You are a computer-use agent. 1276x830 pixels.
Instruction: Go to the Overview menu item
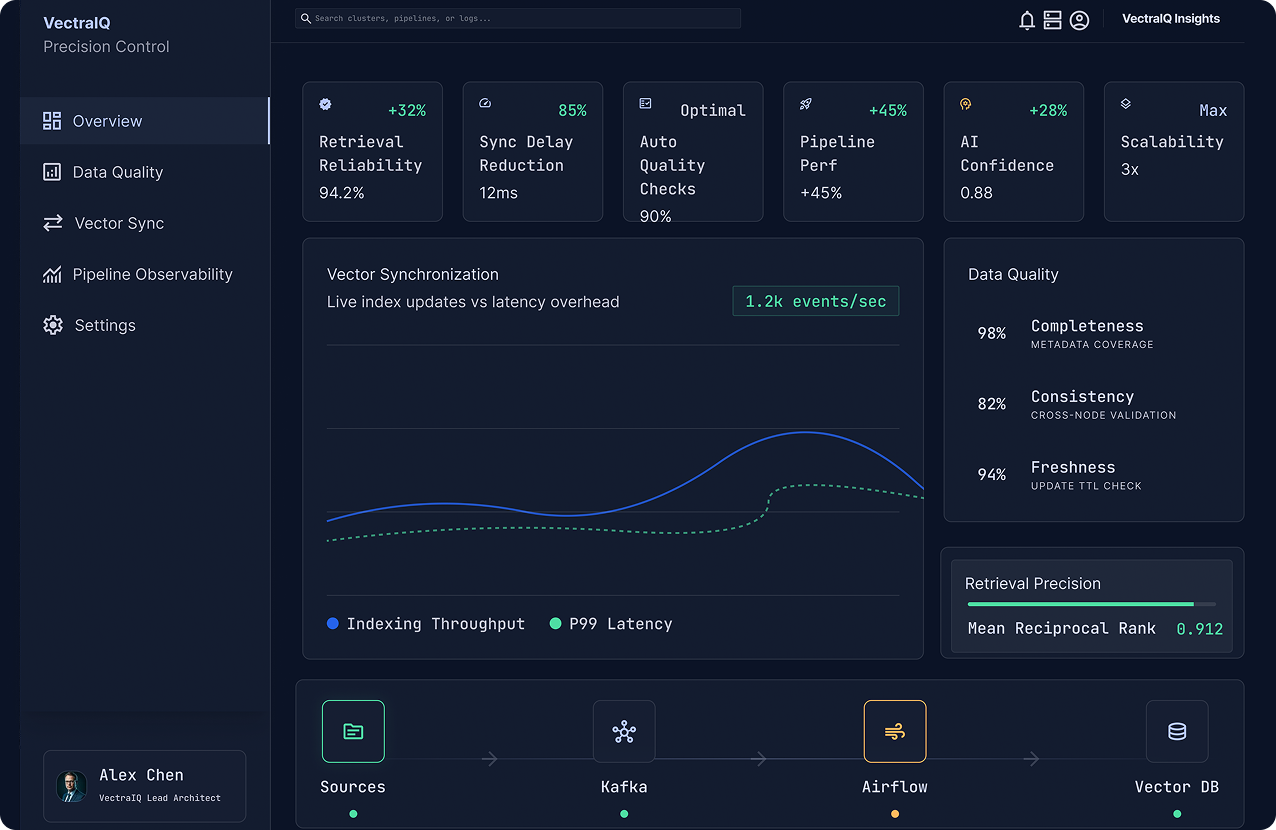click(145, 121)
